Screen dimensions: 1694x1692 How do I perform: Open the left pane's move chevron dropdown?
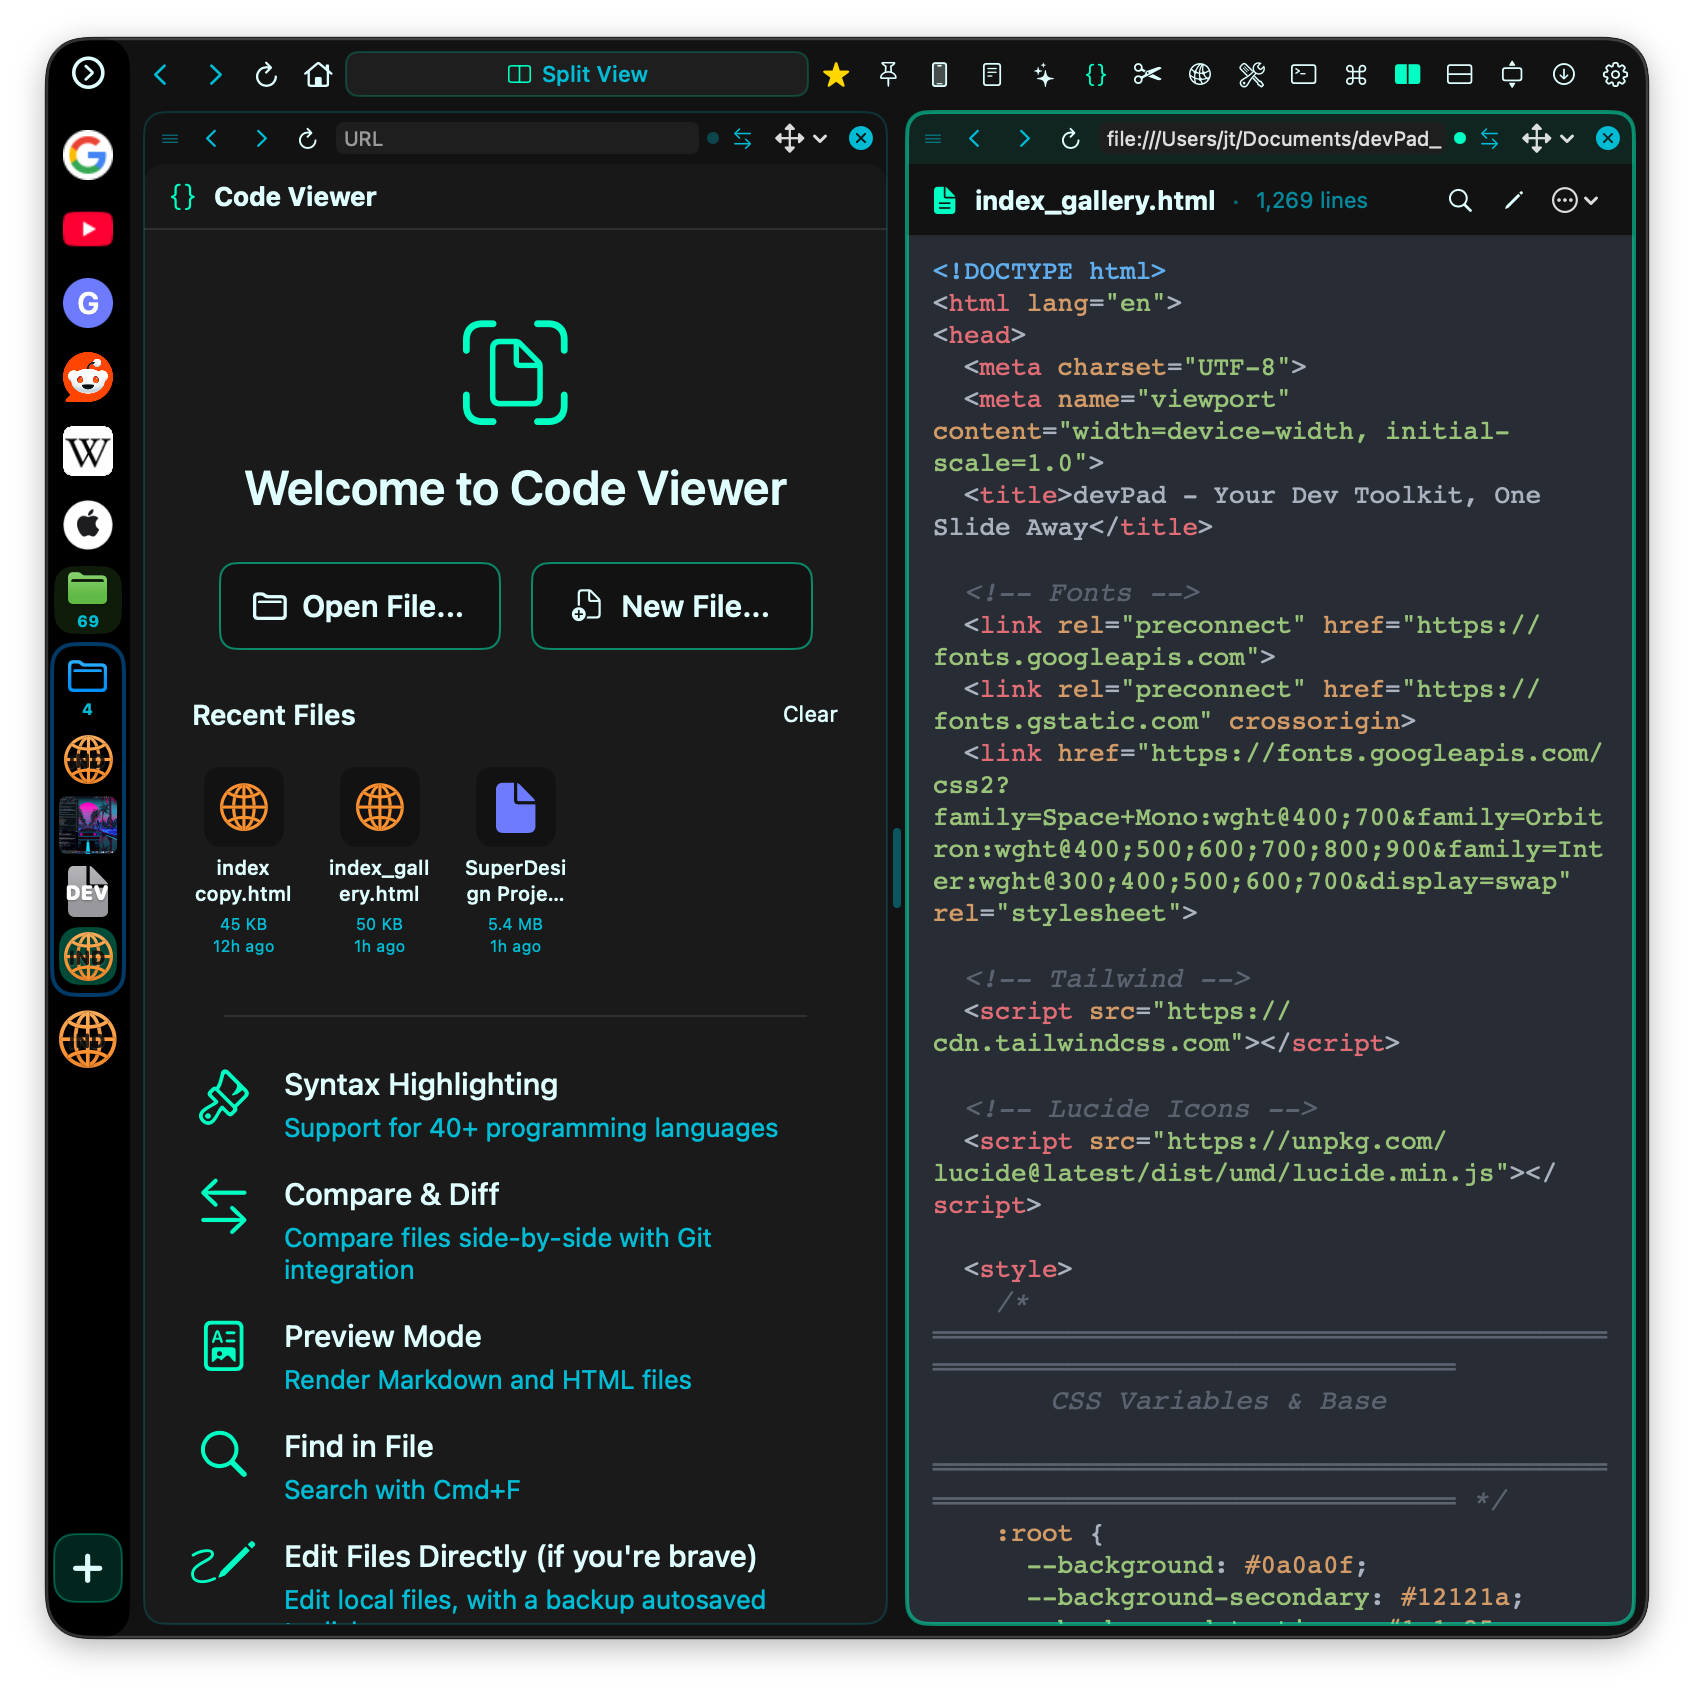tap(822, 139)
